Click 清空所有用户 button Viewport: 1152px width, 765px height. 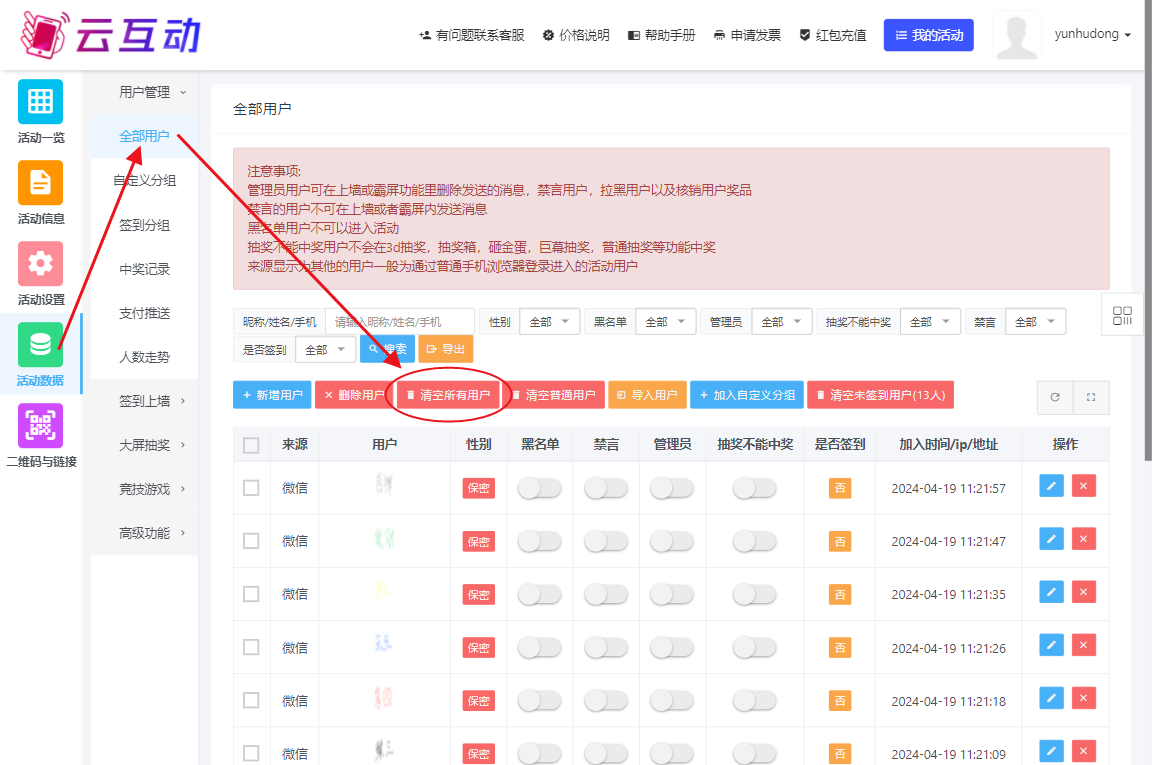[448, 395]
